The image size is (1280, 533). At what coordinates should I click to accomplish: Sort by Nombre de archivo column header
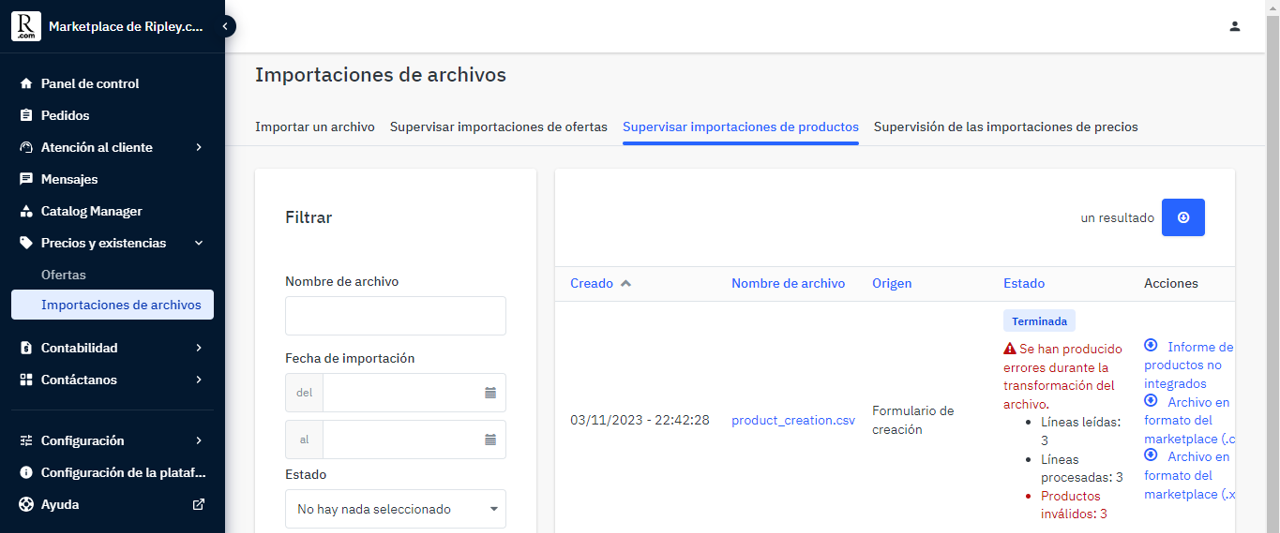tap(788, 284)
